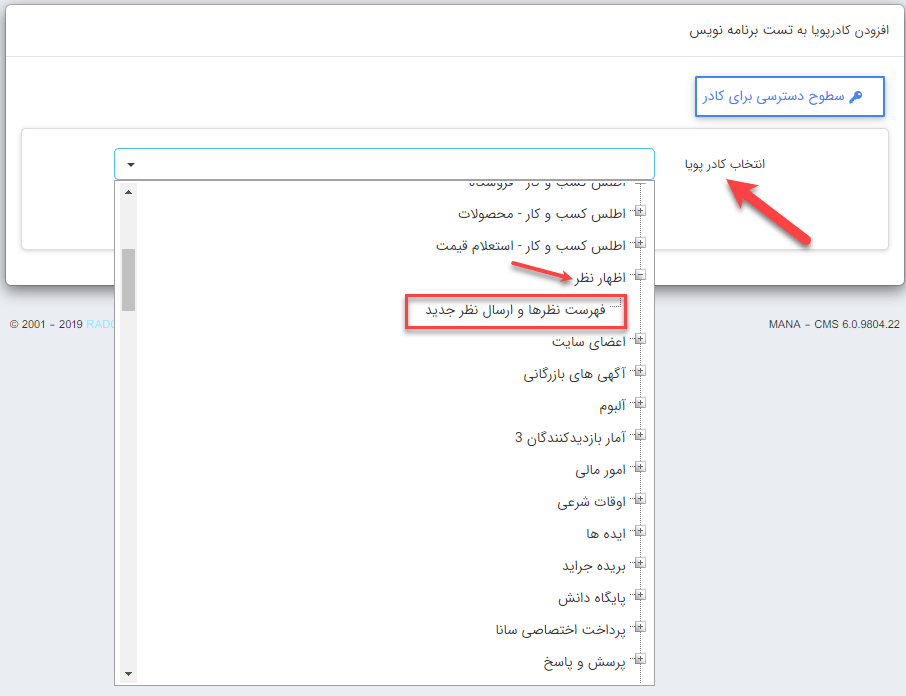Click the dropdown list scrollbar up arrow
906x696 pixels.
[128, 192]
